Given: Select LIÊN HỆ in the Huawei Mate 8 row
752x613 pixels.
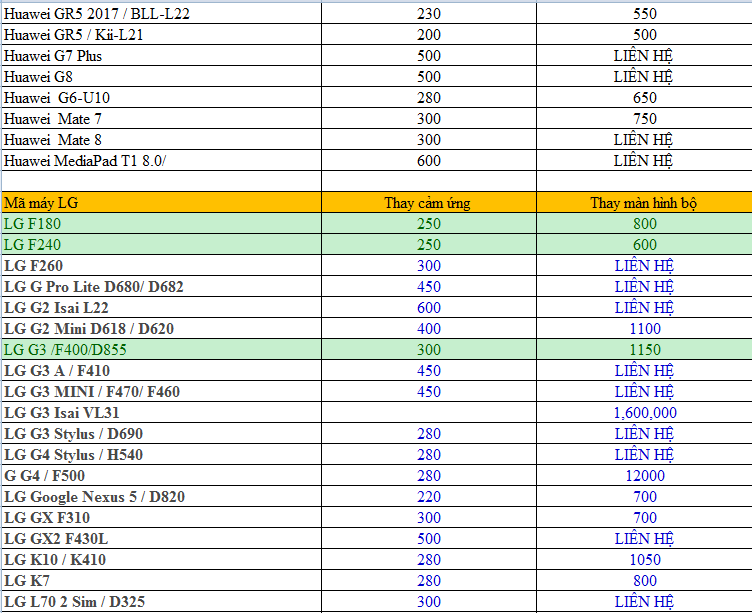Looking at the screenshot, I should pos(644,140).
